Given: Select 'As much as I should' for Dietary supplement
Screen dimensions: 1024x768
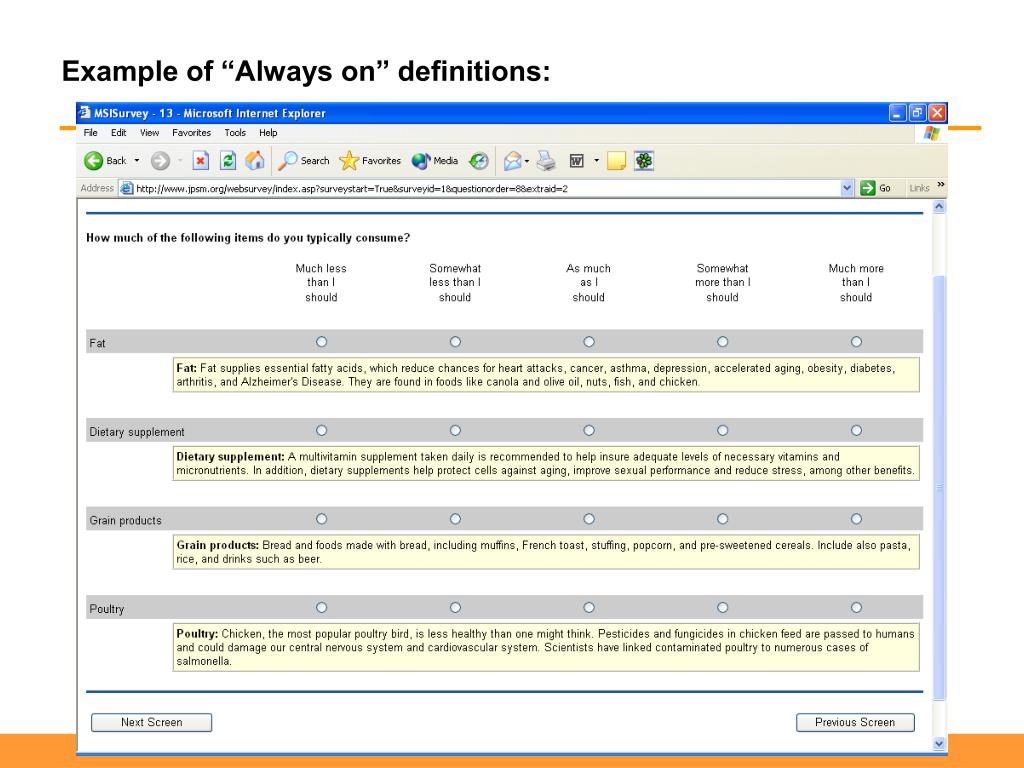Looking at the screenshot, I should tap(588, 431).
